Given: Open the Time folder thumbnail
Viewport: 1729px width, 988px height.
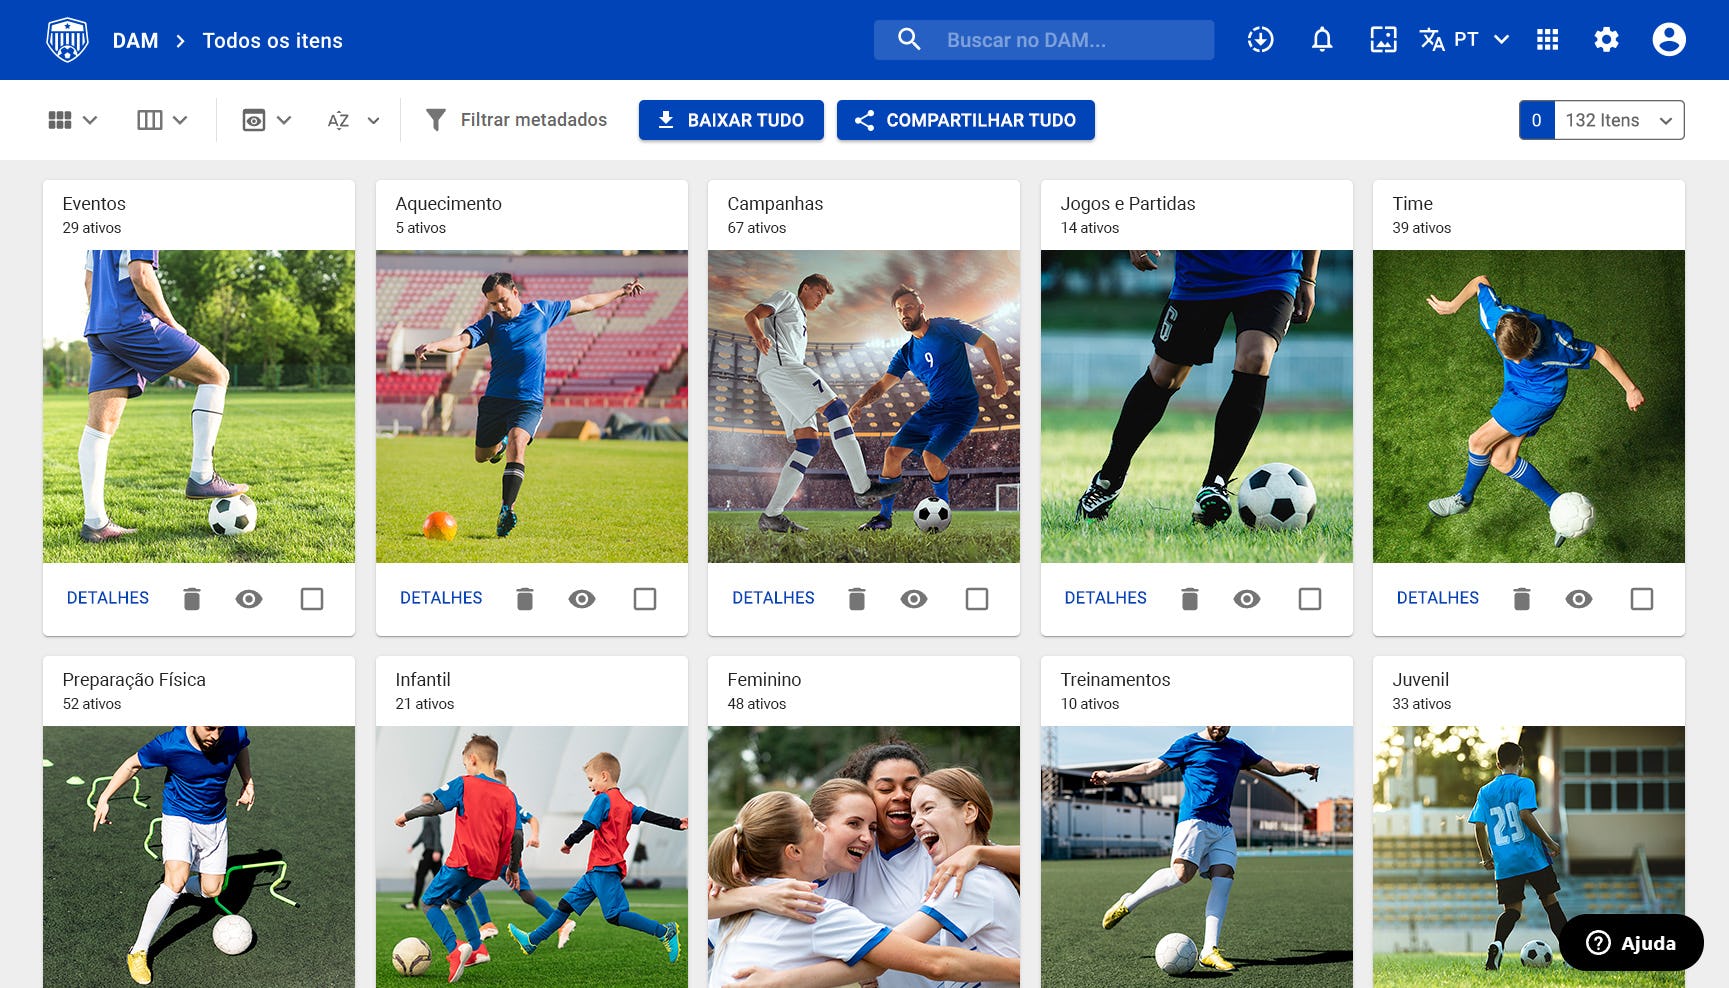Looking at the screenshot, I should click(1528, 406).
